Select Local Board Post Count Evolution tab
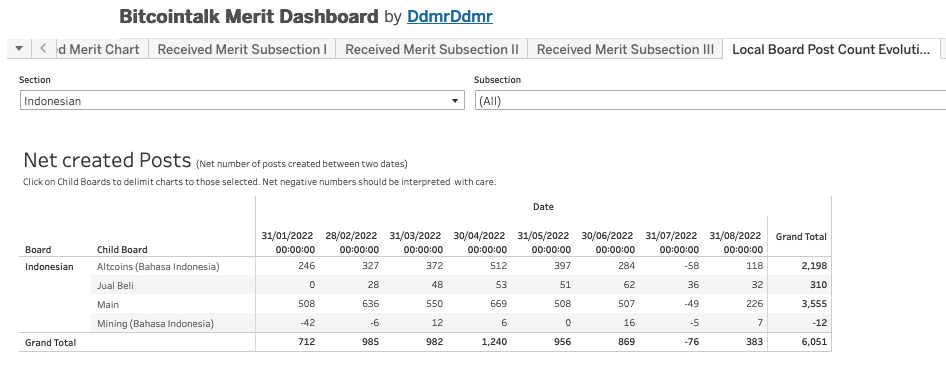946x368 pixels. tap(831, 49)
